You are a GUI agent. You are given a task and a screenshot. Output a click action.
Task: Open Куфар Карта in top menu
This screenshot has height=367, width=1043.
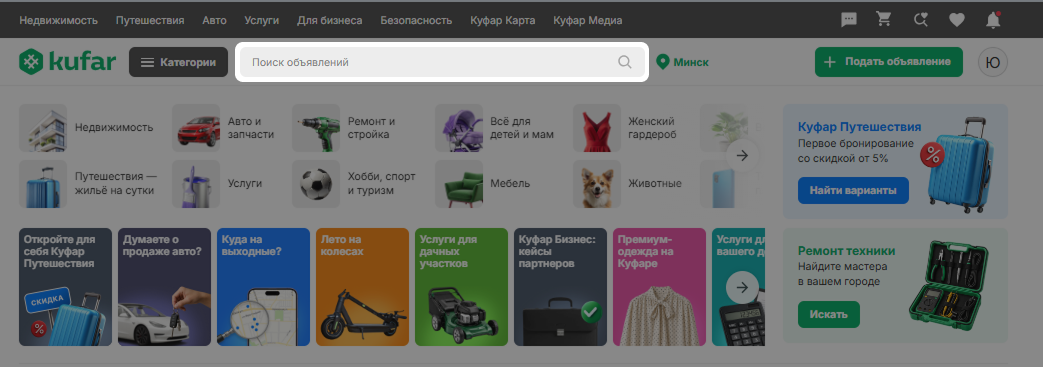502,20
